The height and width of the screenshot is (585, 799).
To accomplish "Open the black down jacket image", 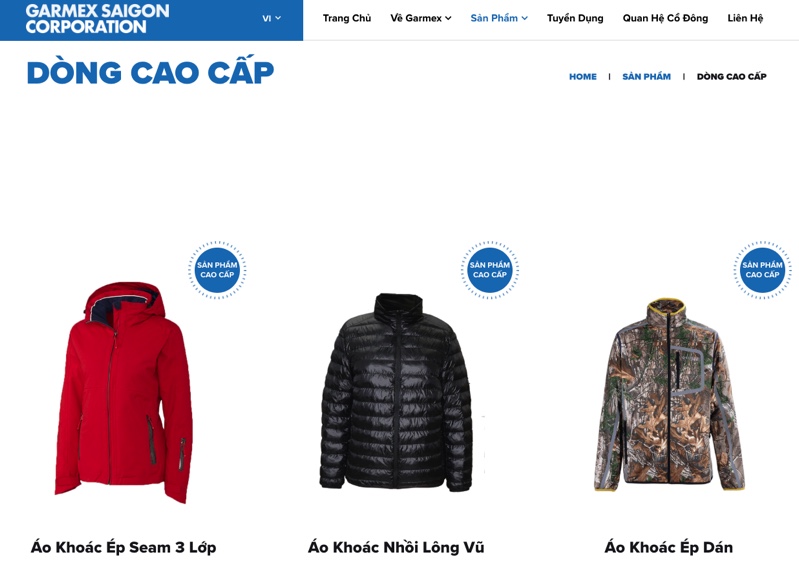I will pos(396,392).
